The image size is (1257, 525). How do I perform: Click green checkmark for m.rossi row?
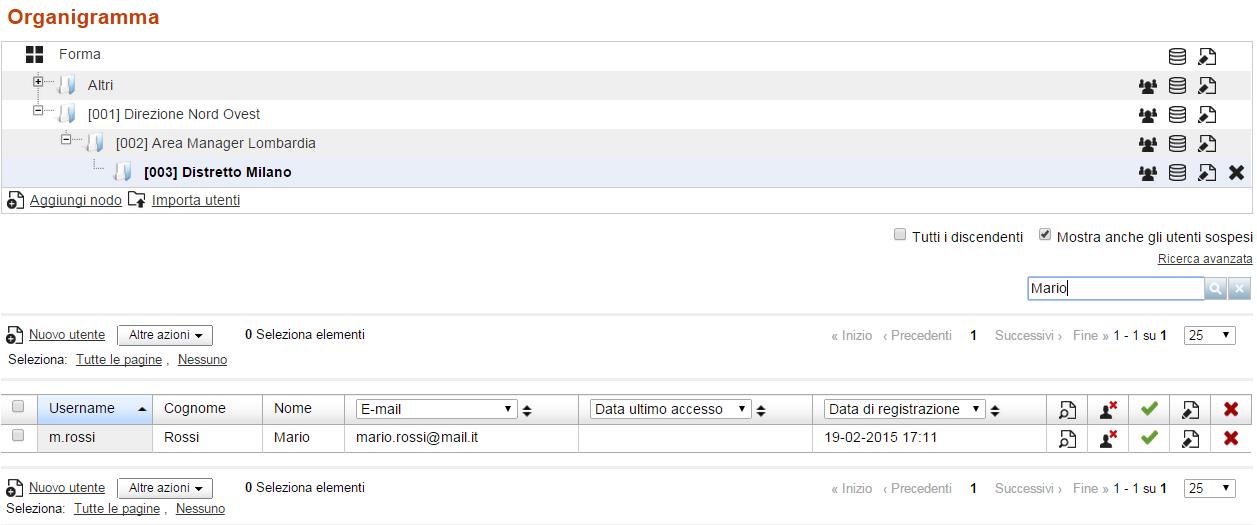click(x=1149, y=437)
